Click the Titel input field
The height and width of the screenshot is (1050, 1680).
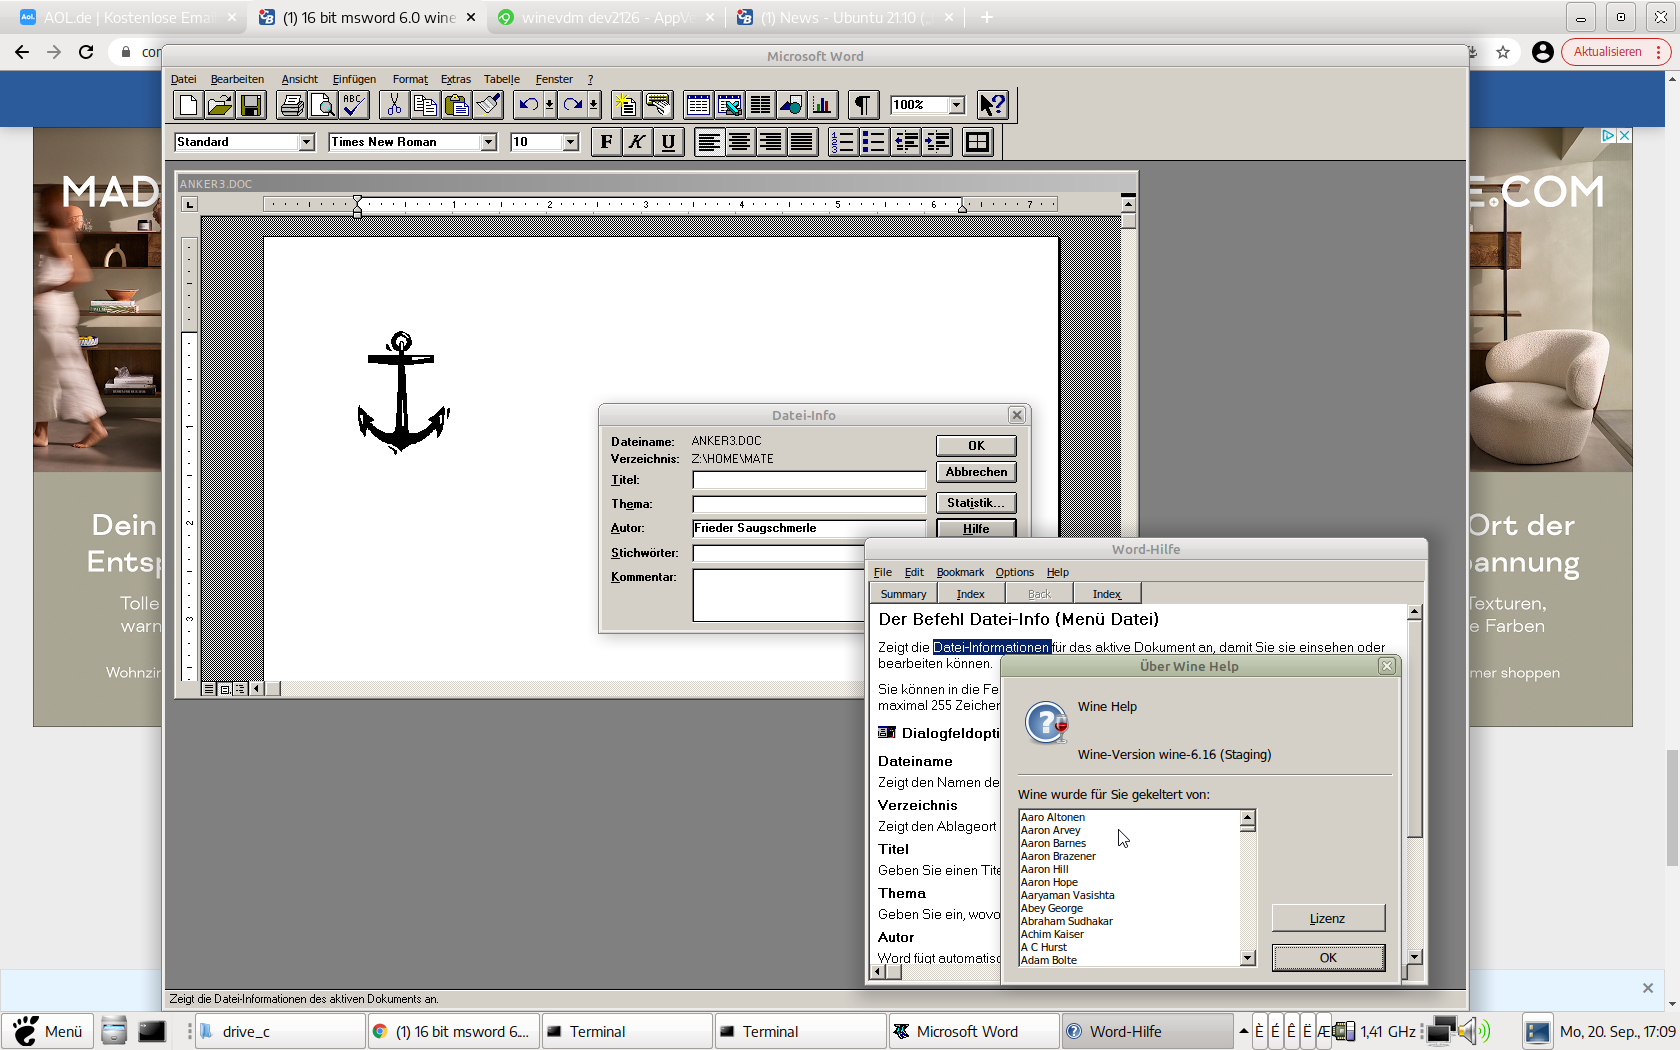click(x=810, y=480)
